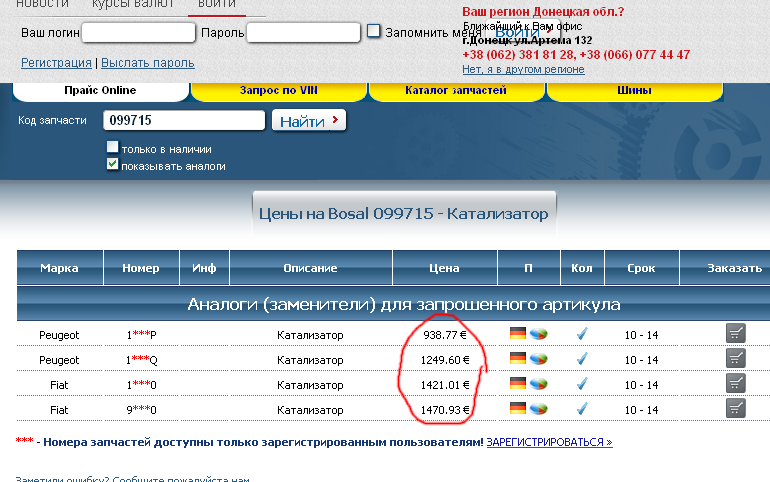Uncheck 'показывать аналоги' checkbox
This screenshot has width=770, height=482.
coord(112,164)
